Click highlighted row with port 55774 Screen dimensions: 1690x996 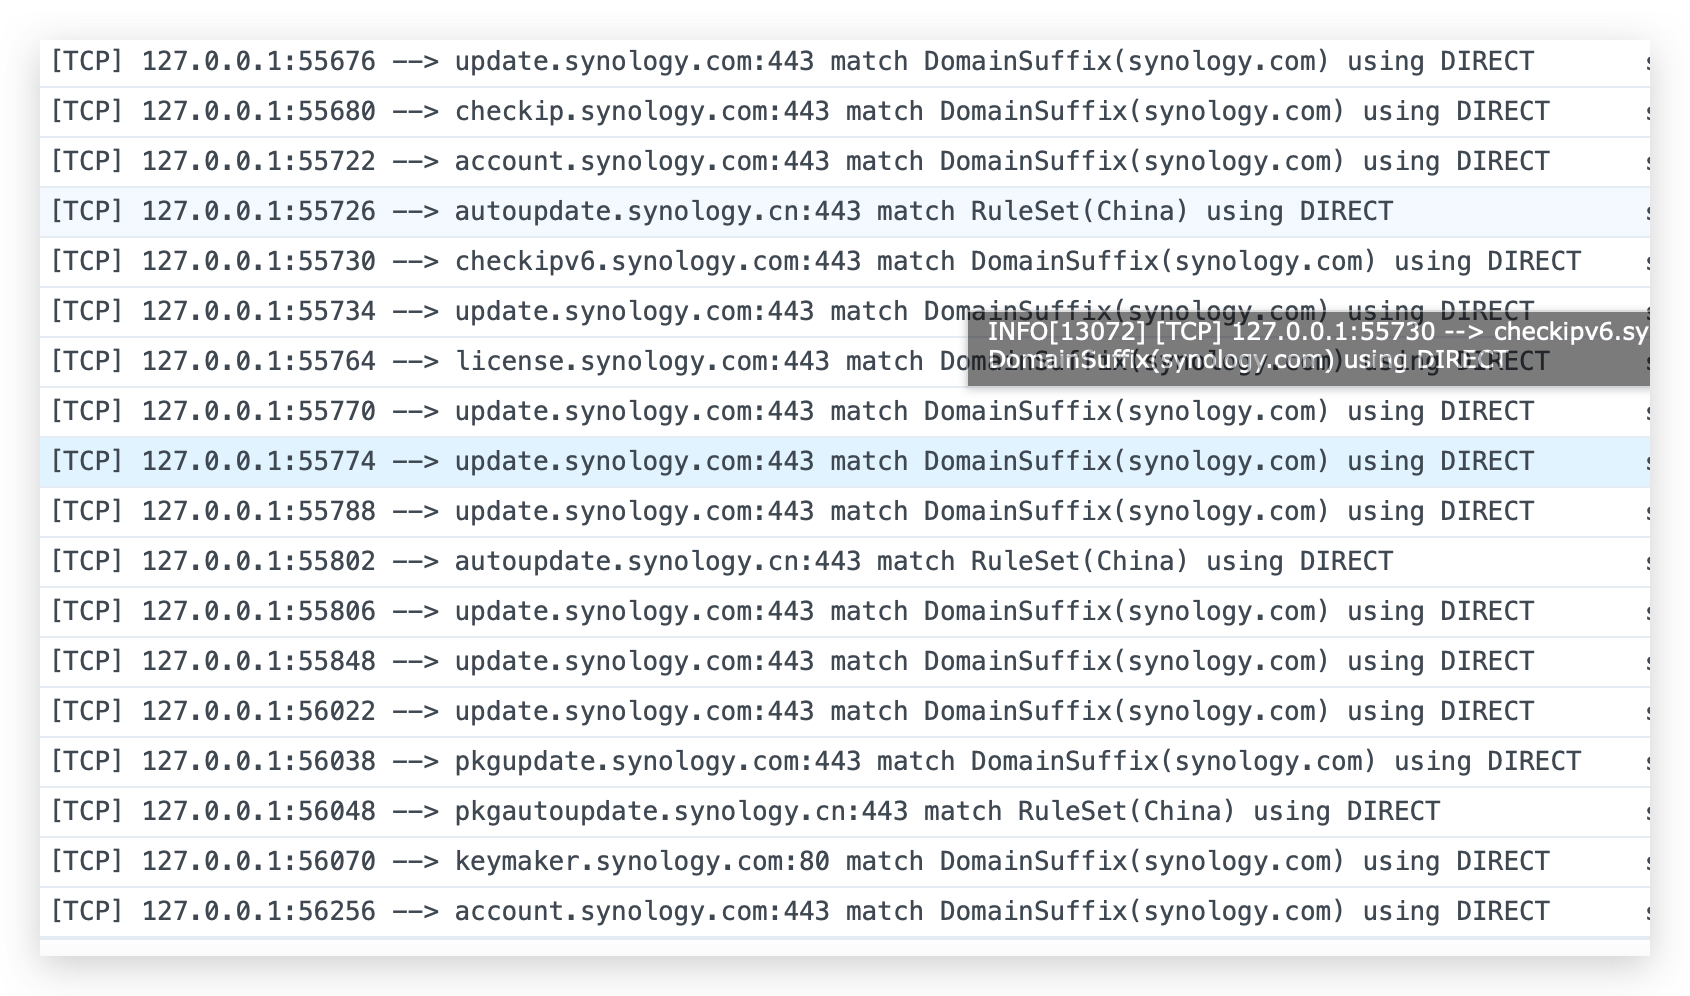[845, 462]
